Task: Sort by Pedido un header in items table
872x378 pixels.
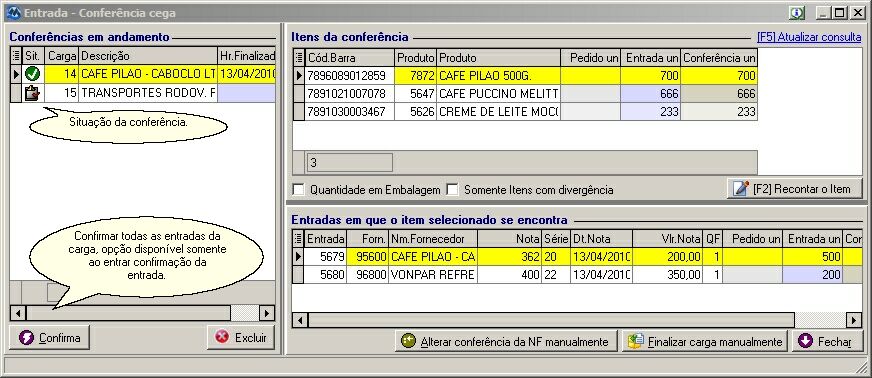Action: click(590, 58)
